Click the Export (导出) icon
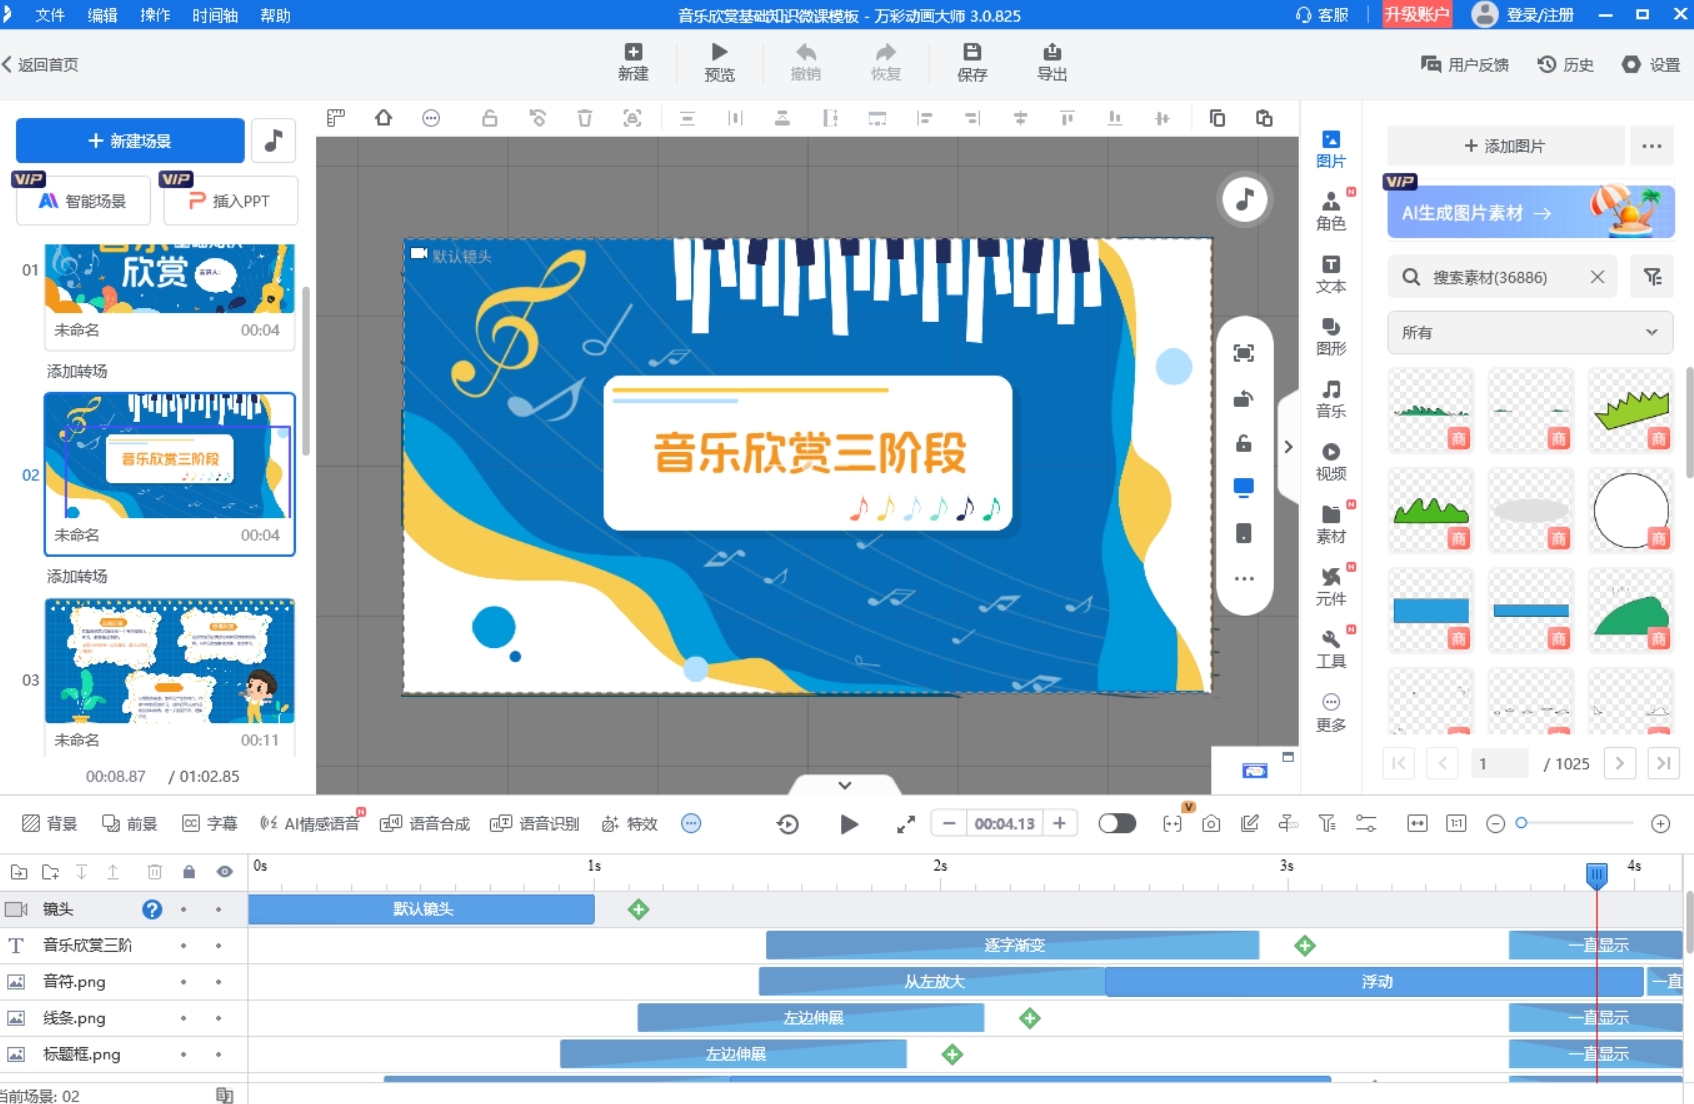Image resolution: width=1694 pixels, height=1104 pixels. coord(1051,62)
